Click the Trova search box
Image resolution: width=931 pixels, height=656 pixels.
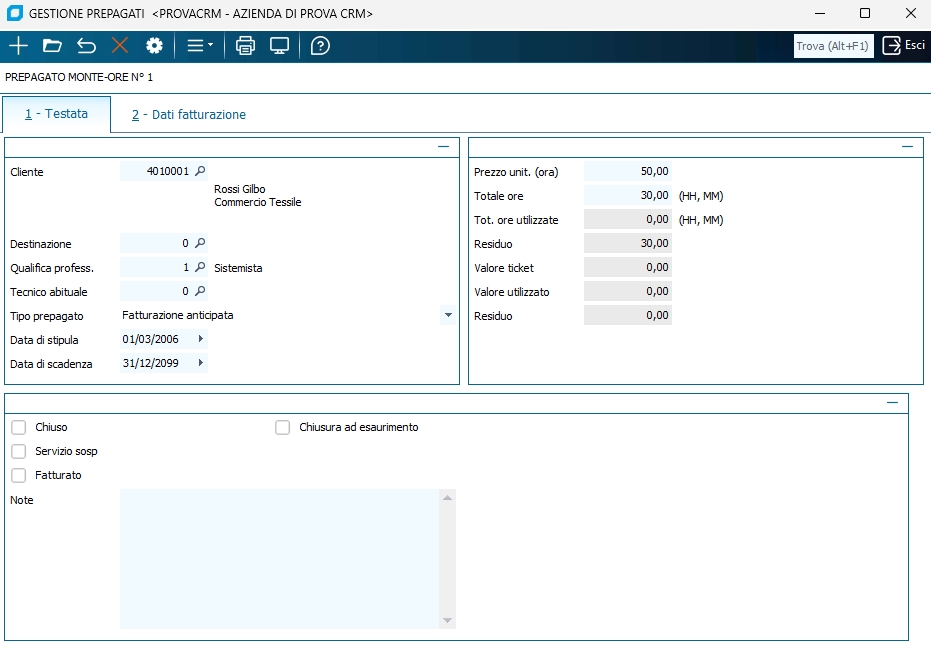833,46
